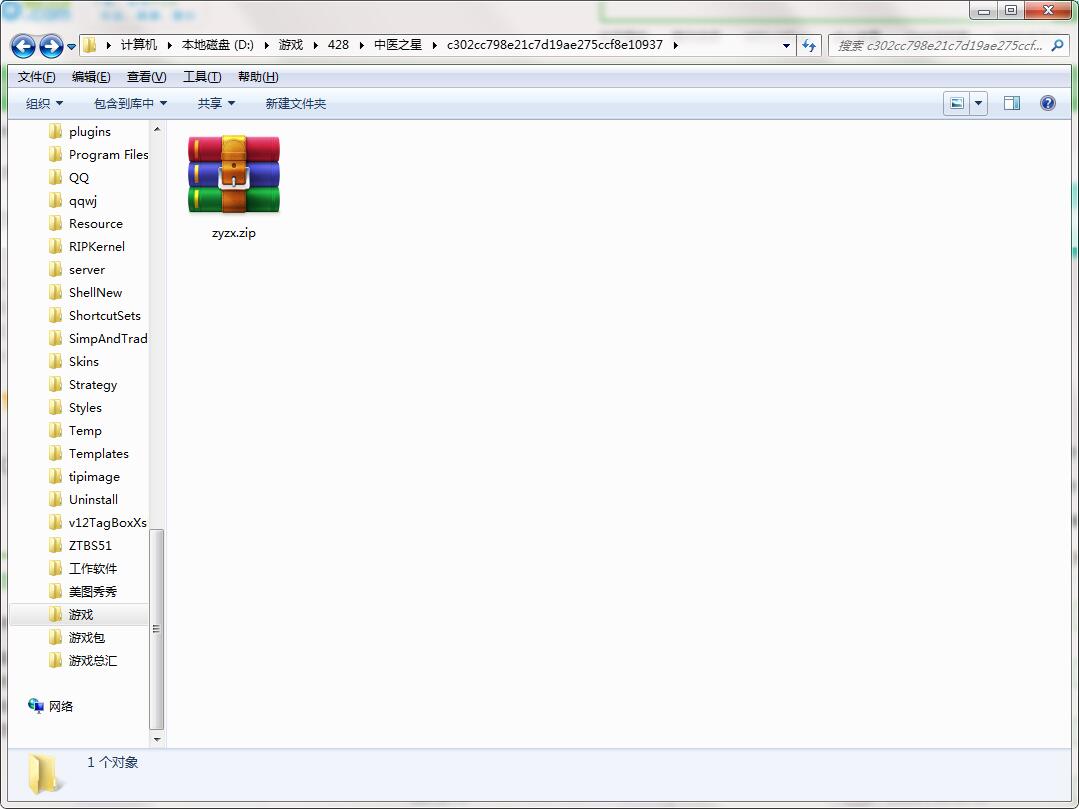Open the 文件(F) menu

pyautogui.click(x=36, y=76)
